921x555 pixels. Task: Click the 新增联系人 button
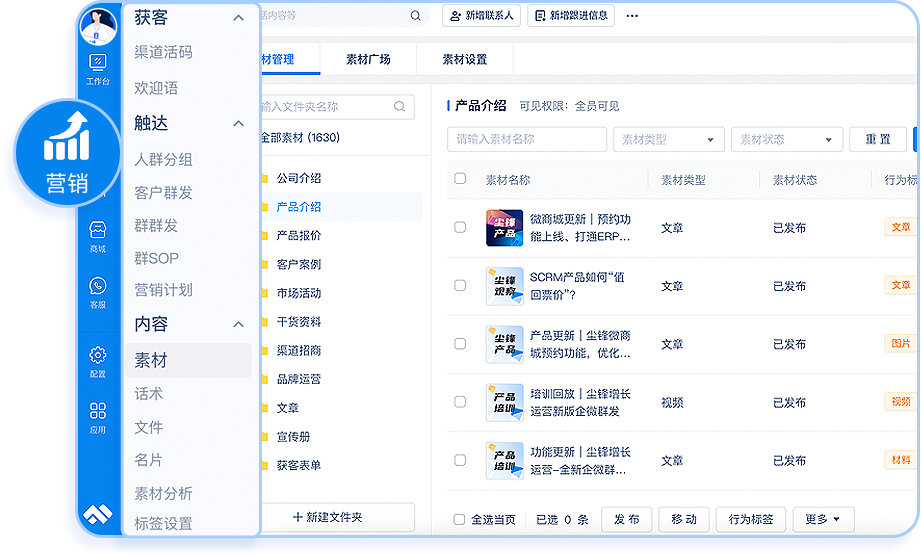[x=482, y=16]
